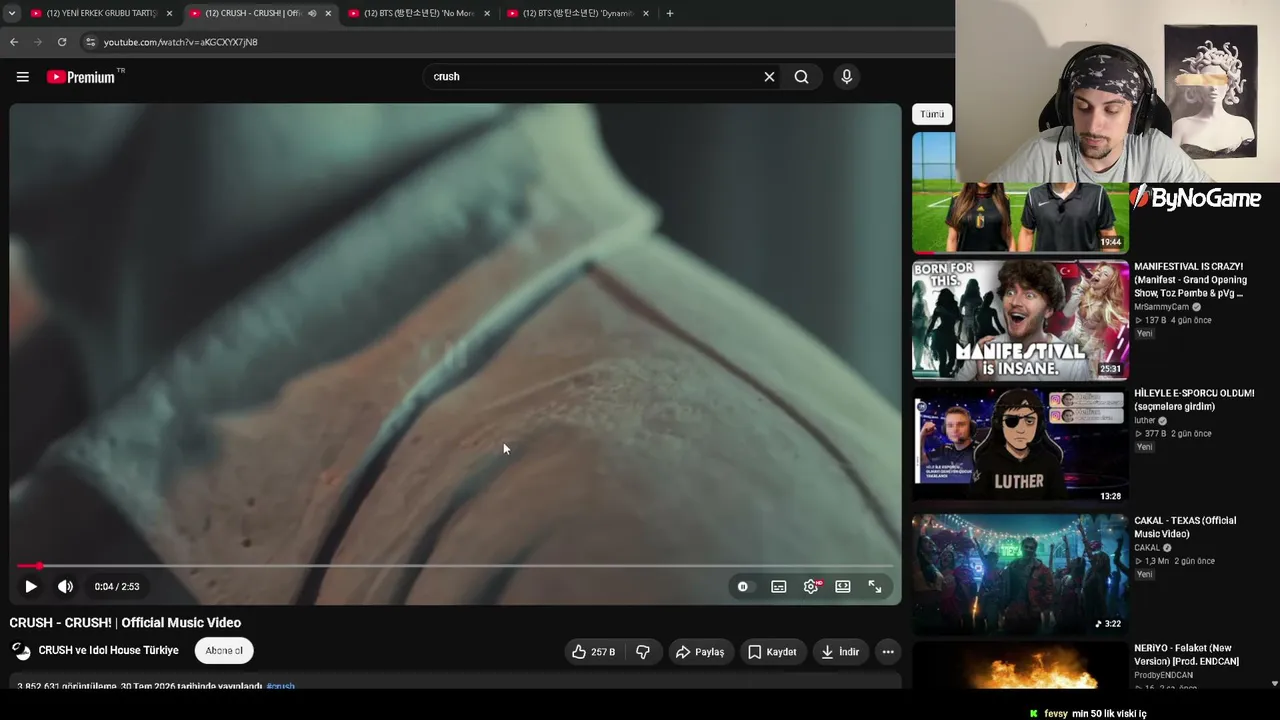Reload the YouTube page

click(x=62, y=42)
